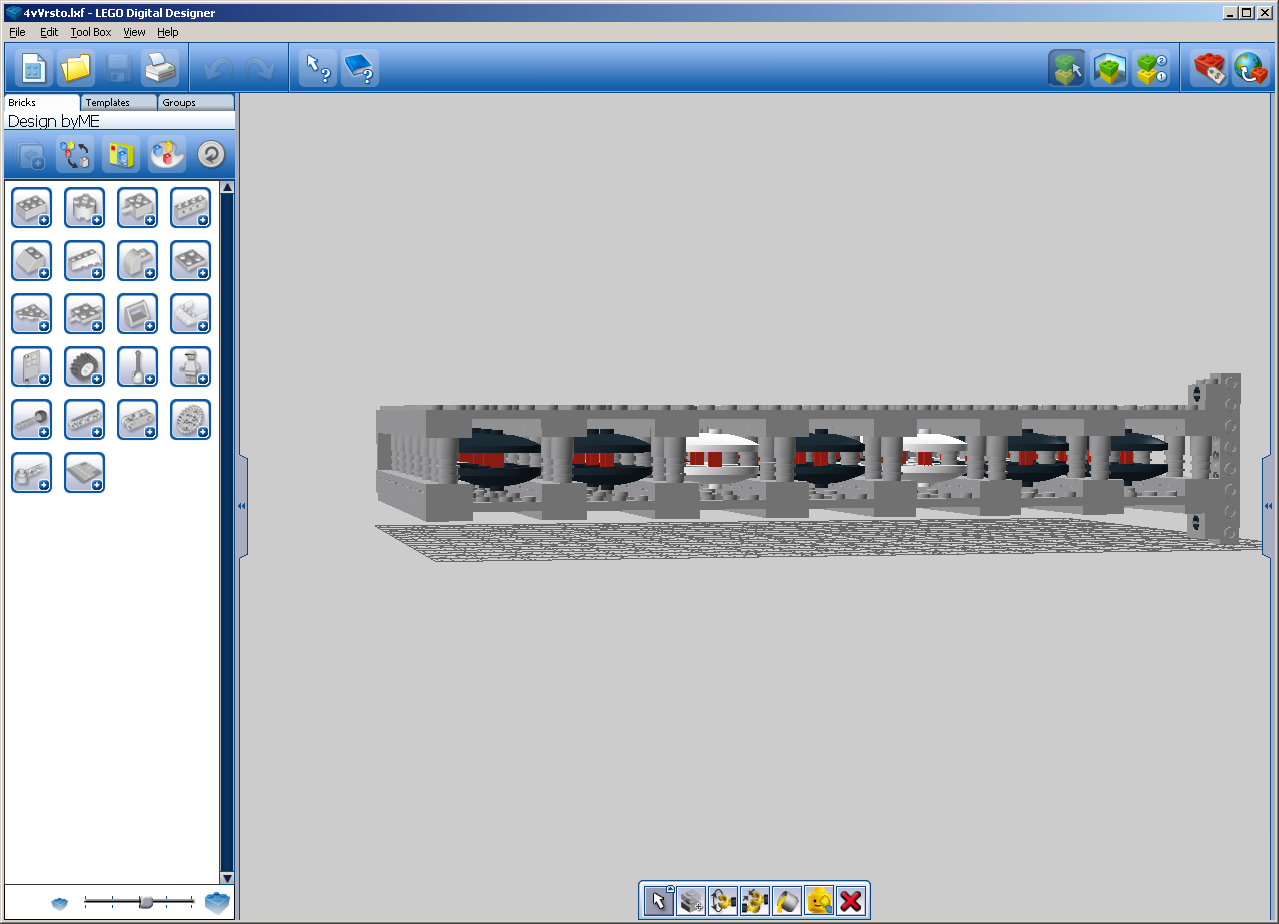Open the Technic connector parts category
Image resolution: width=1279 pixels, height=924 pixels.
click(x=32, y=473)
